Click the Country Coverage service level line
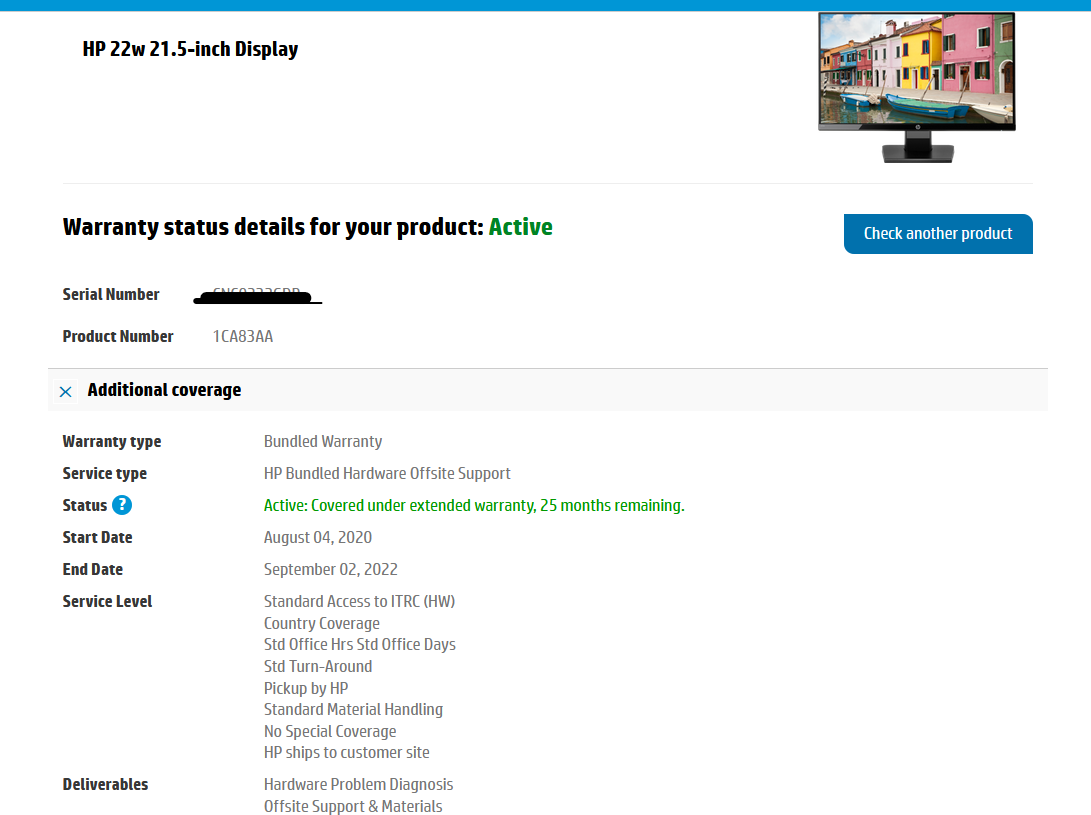Image resolution: width=1091 pixels, height=815 pixels. tap(321, 623)
